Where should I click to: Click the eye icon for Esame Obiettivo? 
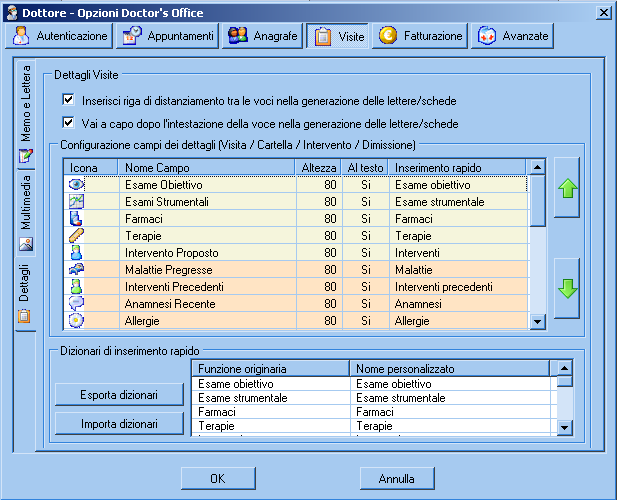pos(76,185)
